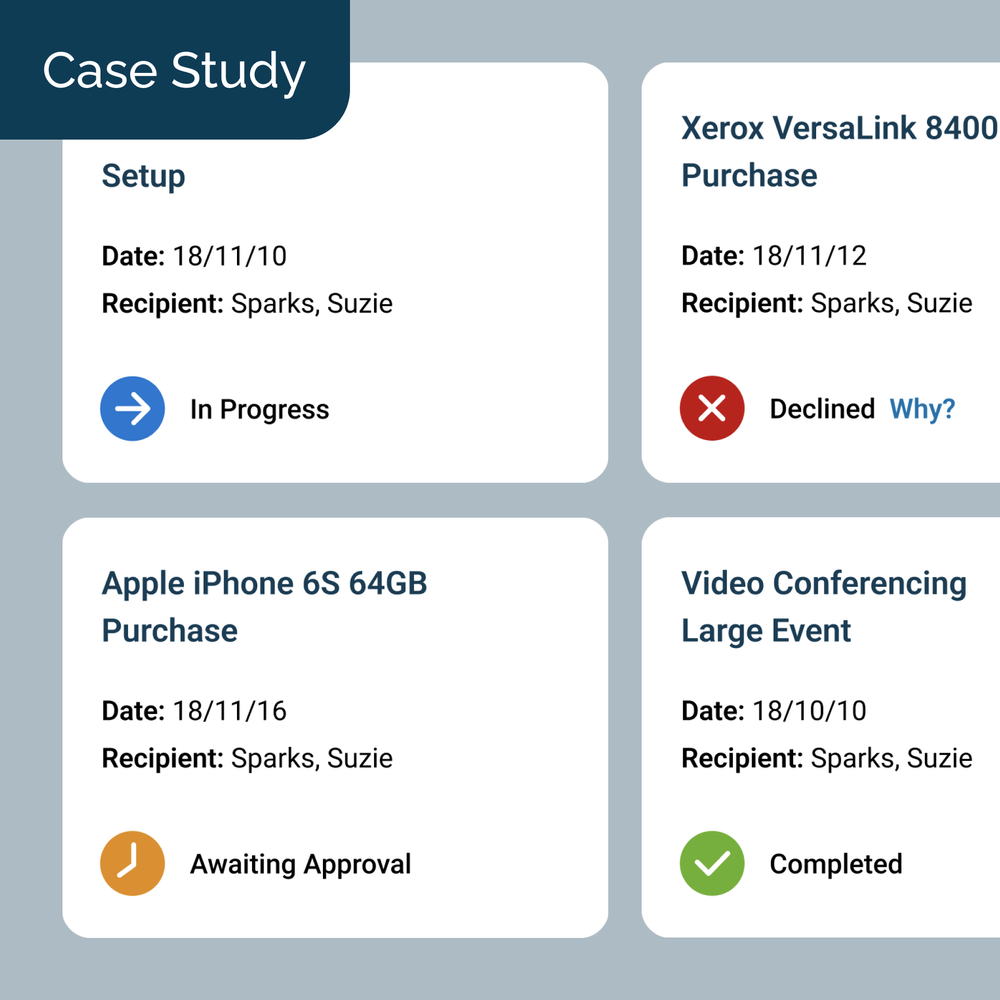
Task: Open the Video Conferencing Large Event title
Action: coord(823,606)
